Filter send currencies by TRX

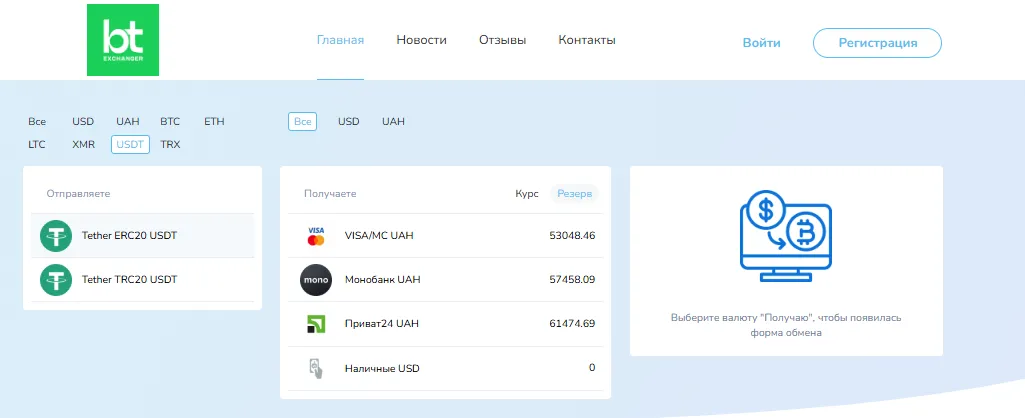(x=171, y=145)
